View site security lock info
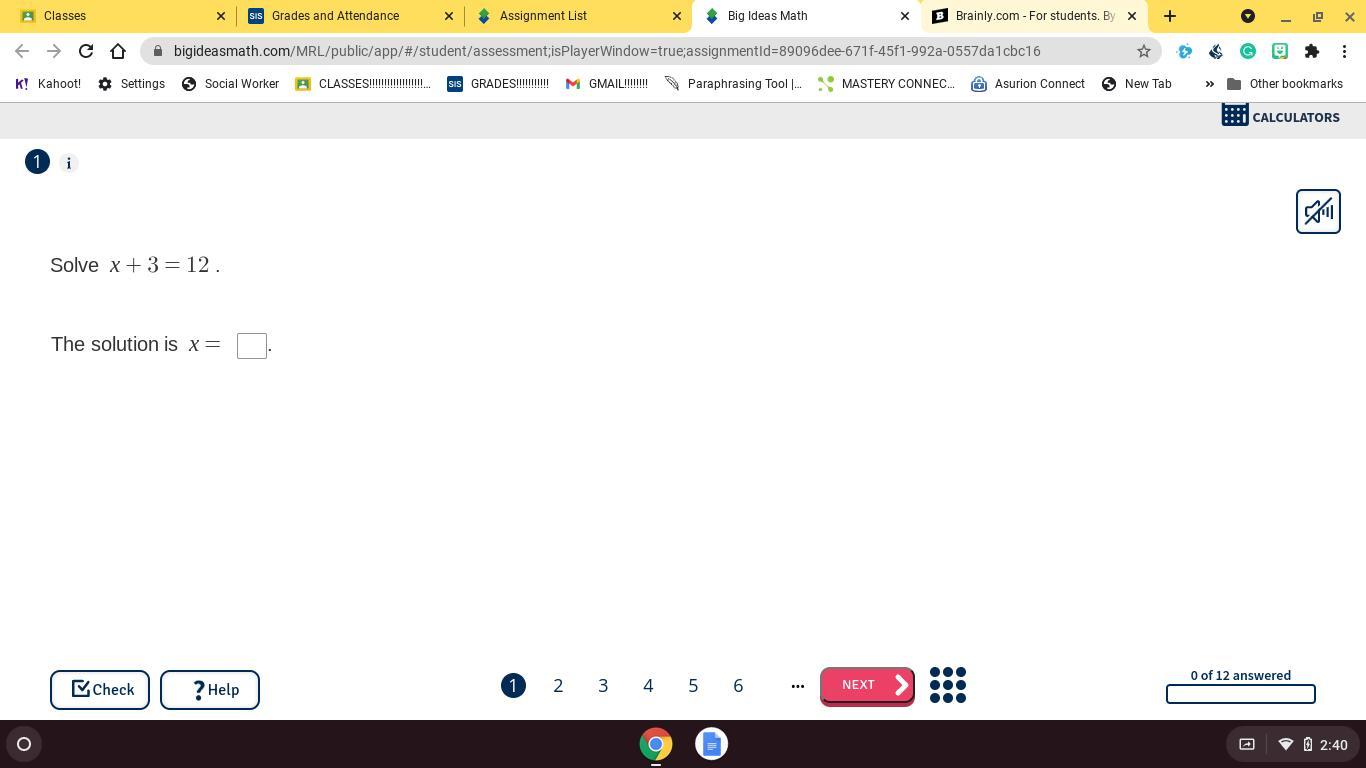This screenshot has width=1366, height=768. [158, 51]
